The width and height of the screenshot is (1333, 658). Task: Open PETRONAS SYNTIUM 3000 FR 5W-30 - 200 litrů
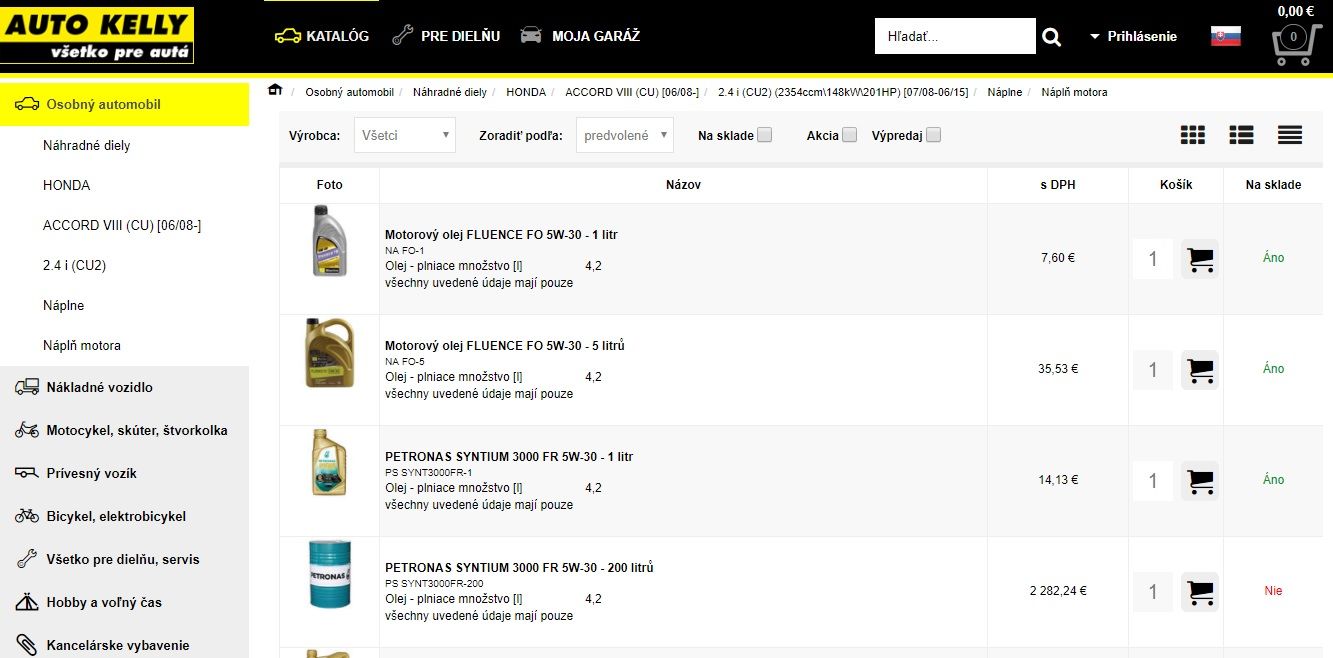519,568
